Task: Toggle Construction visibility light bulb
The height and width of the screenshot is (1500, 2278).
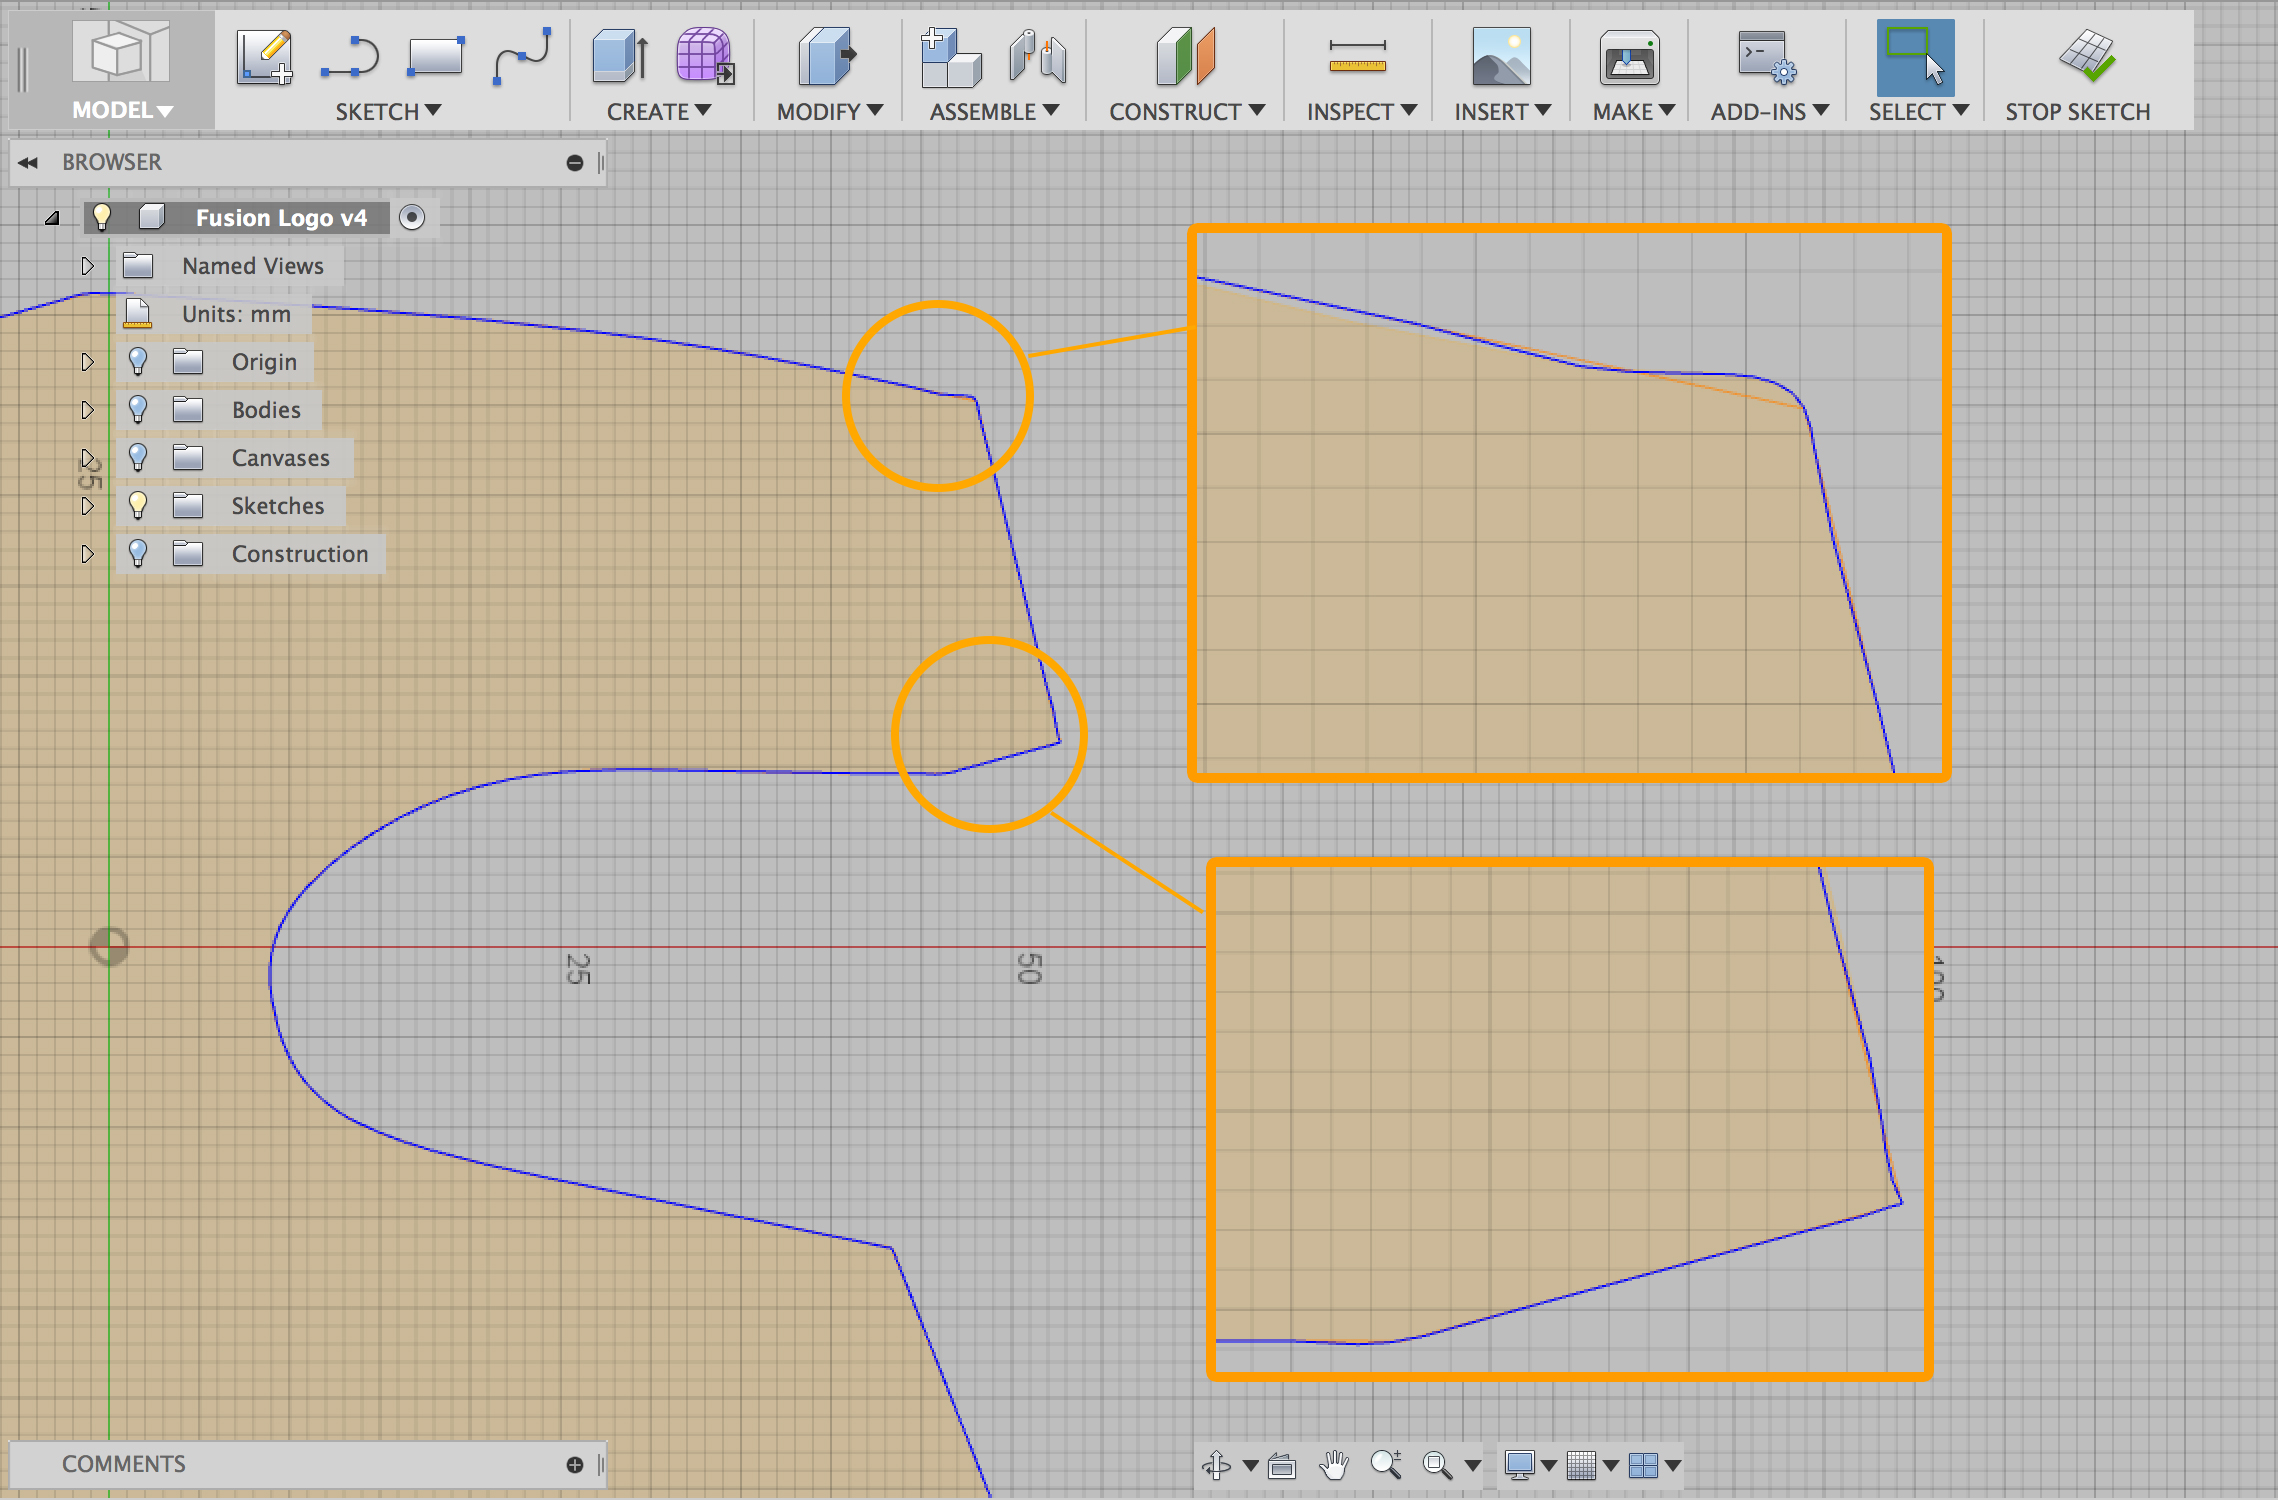Action: pyautogui.click(x=138, y=553)
